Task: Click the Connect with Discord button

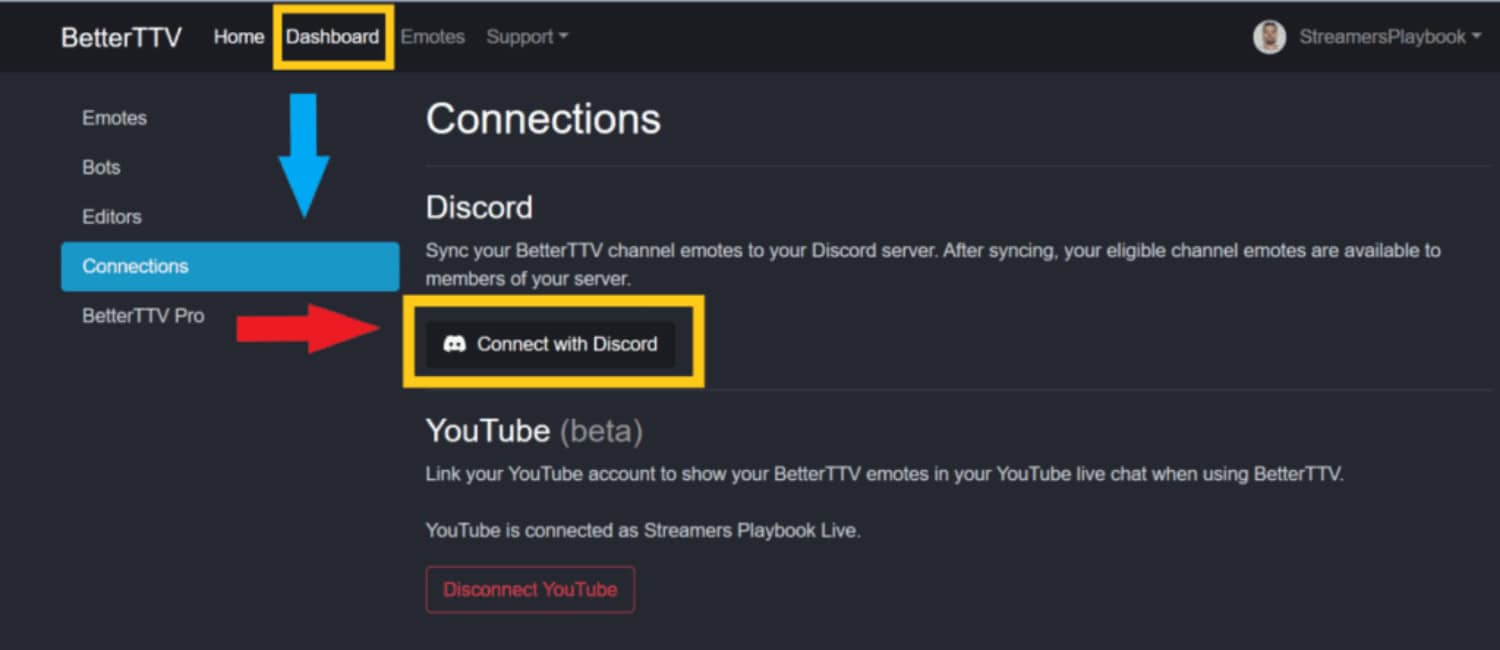Action: coord(550,344)
